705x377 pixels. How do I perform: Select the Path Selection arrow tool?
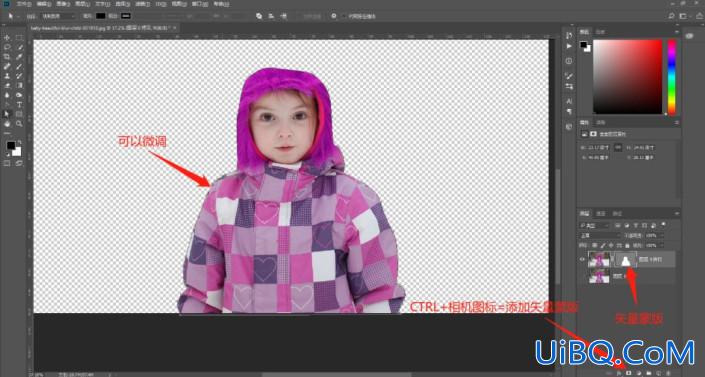[7, 114]
